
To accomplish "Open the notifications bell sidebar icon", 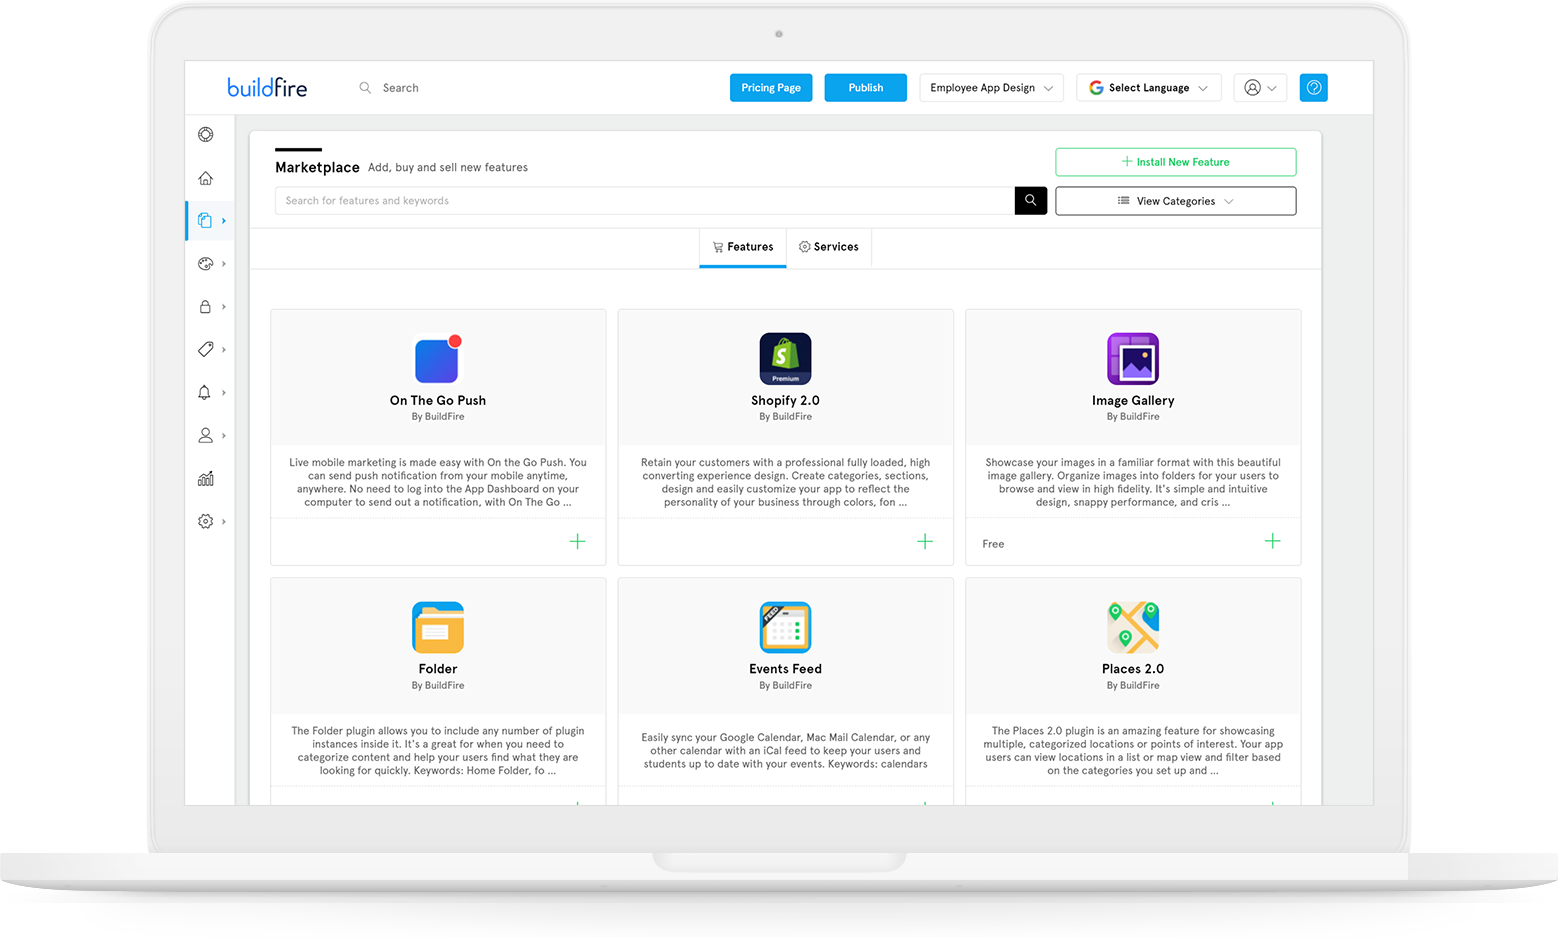I will (x=205, y=392).
